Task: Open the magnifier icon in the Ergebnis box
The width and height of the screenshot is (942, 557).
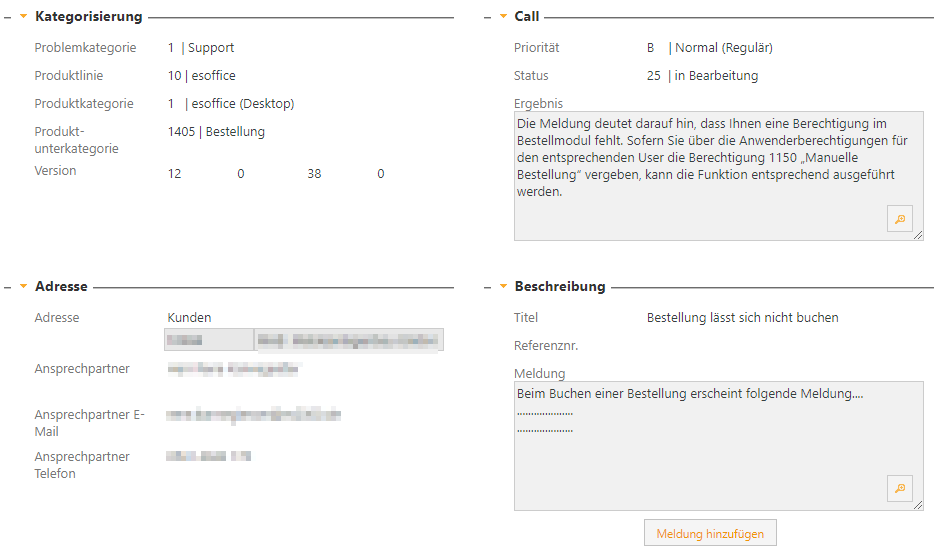Action: coord(900,219)
